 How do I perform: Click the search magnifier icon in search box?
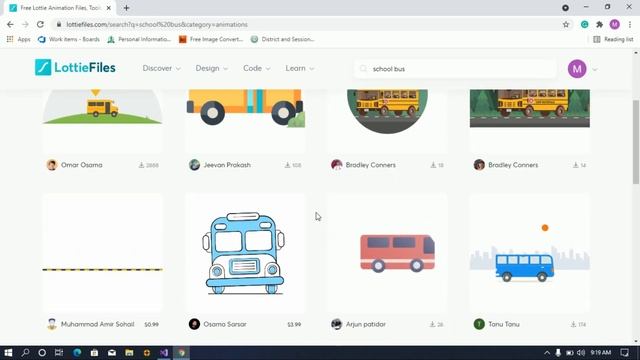point(363,69)
